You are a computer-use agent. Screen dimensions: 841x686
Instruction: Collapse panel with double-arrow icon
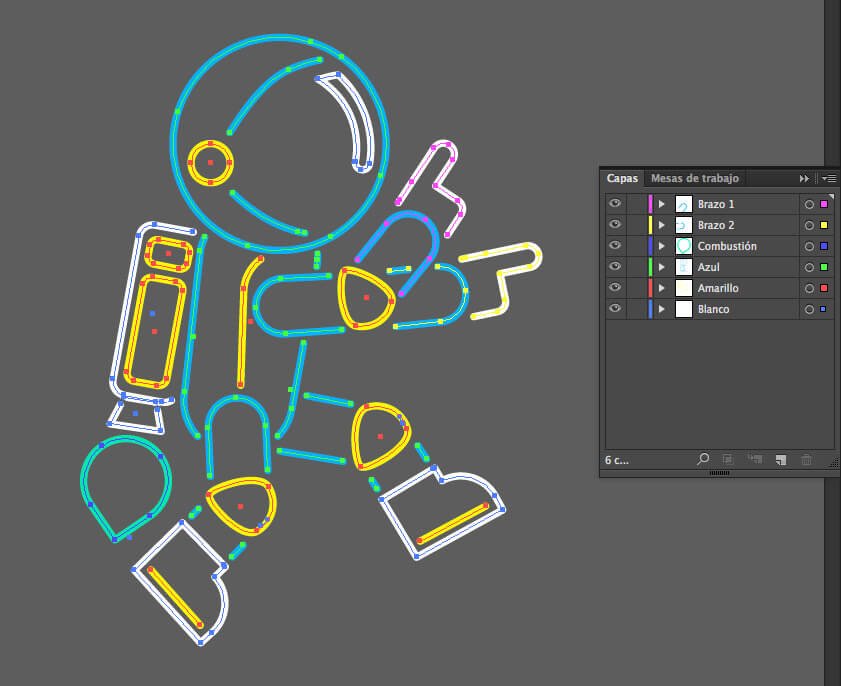coord(803,178)
